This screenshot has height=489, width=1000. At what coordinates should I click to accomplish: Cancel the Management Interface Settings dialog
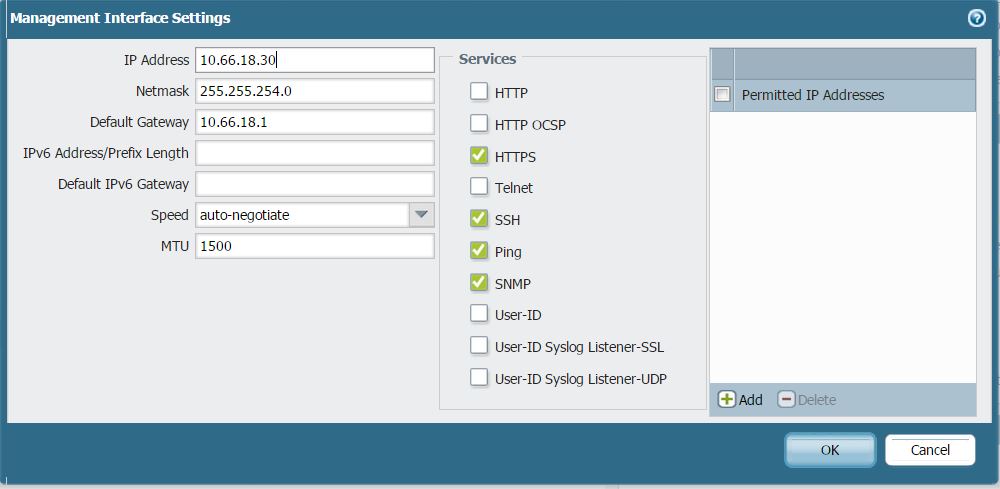click(929, 450)
